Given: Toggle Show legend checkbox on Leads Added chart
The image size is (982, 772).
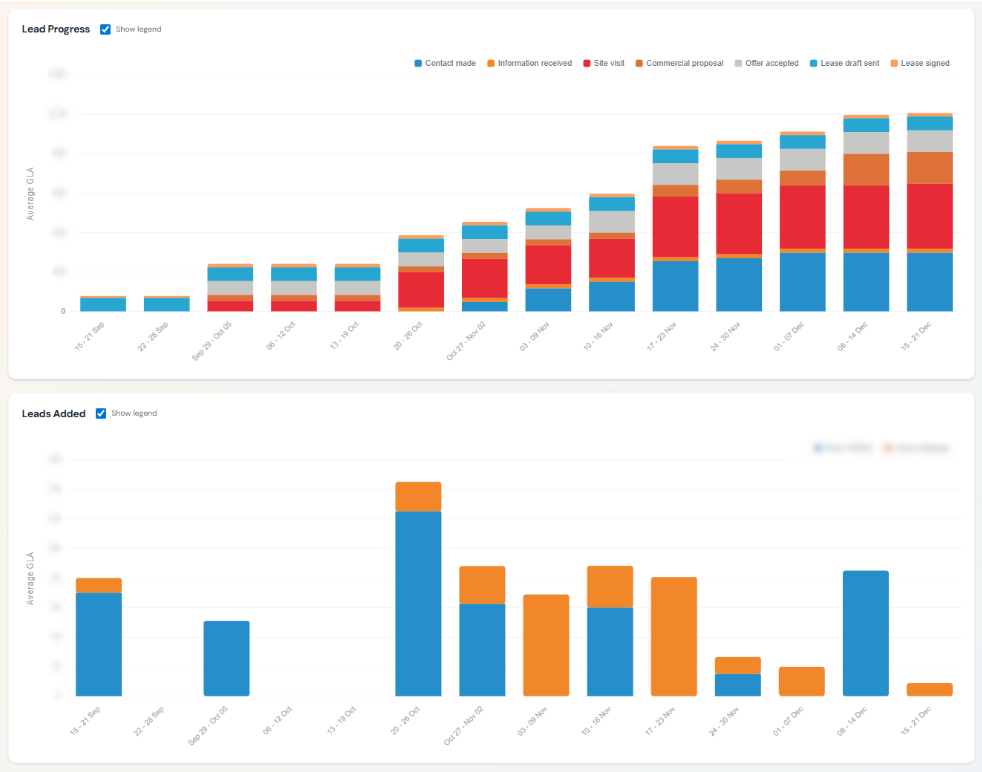Looking at the screenshot, I should click(100, 412).
